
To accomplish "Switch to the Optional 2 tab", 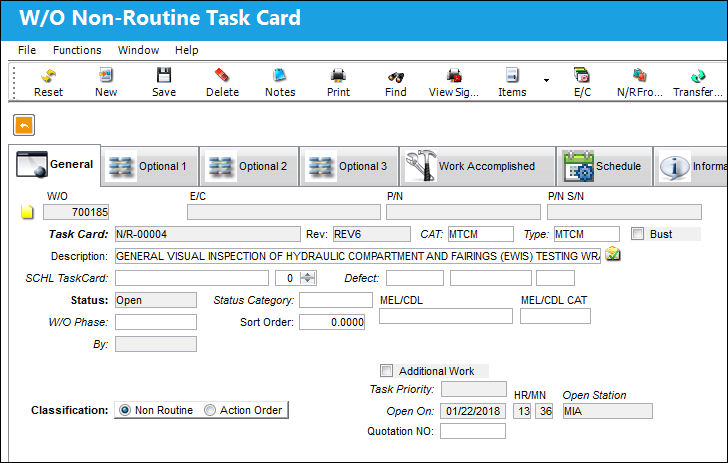I will [249, 166].
